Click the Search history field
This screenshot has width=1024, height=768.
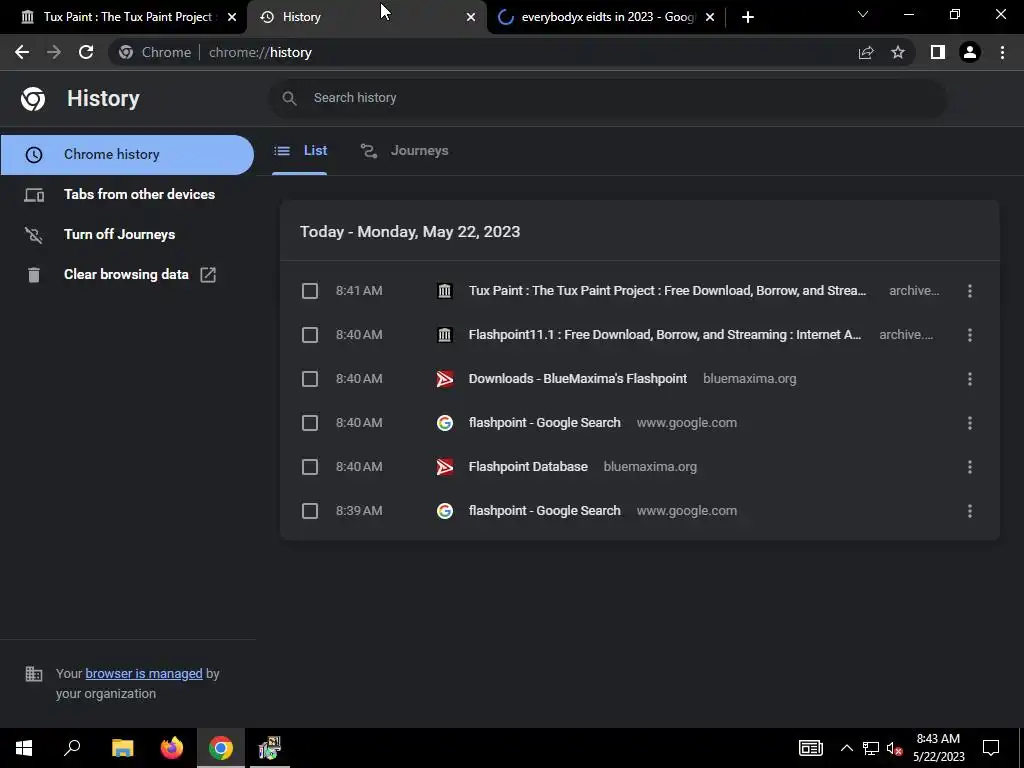click(x=607, y=98)
